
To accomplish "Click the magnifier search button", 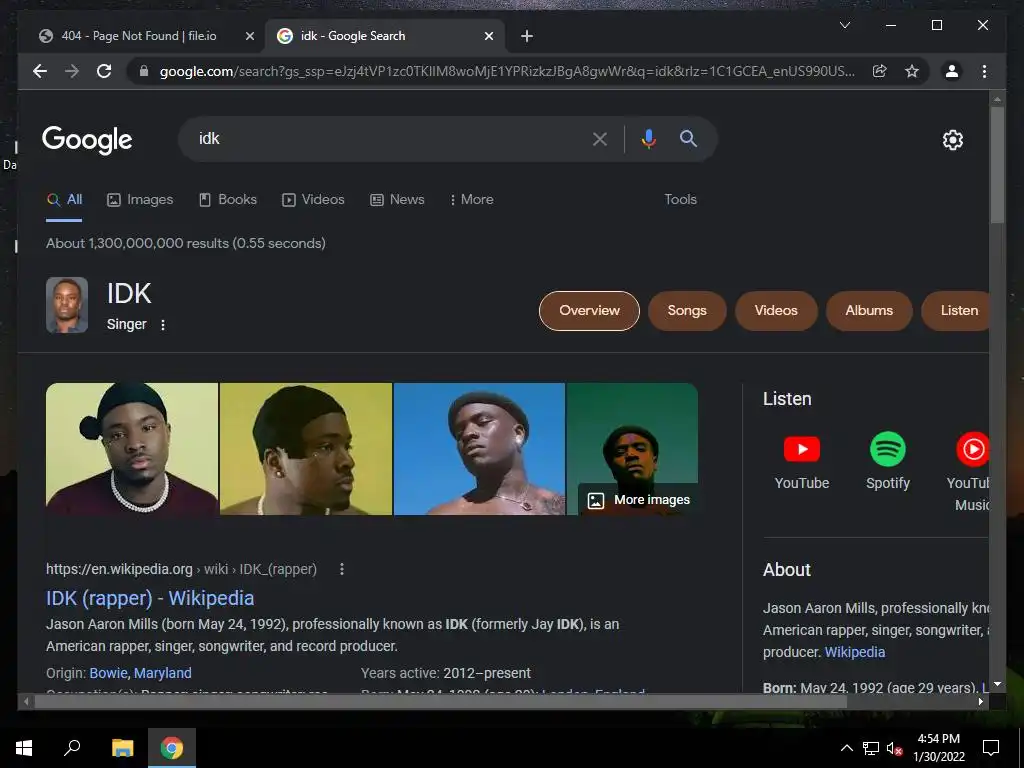I will [688, 138].
